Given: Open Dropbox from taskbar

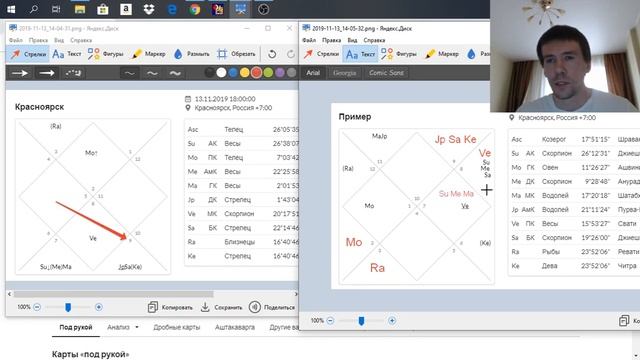Looking at the screenshot, I should pos(149,9).
